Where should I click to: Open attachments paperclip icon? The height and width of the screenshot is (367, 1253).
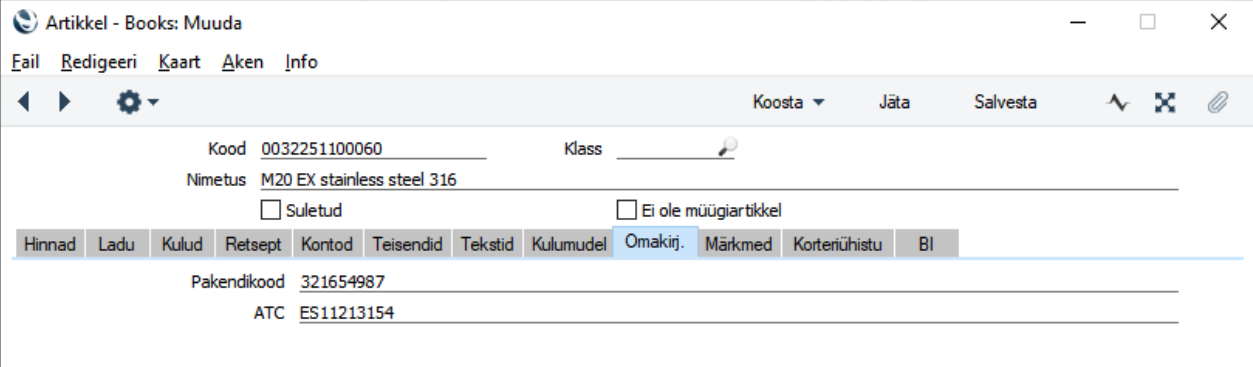[1216, 102]
